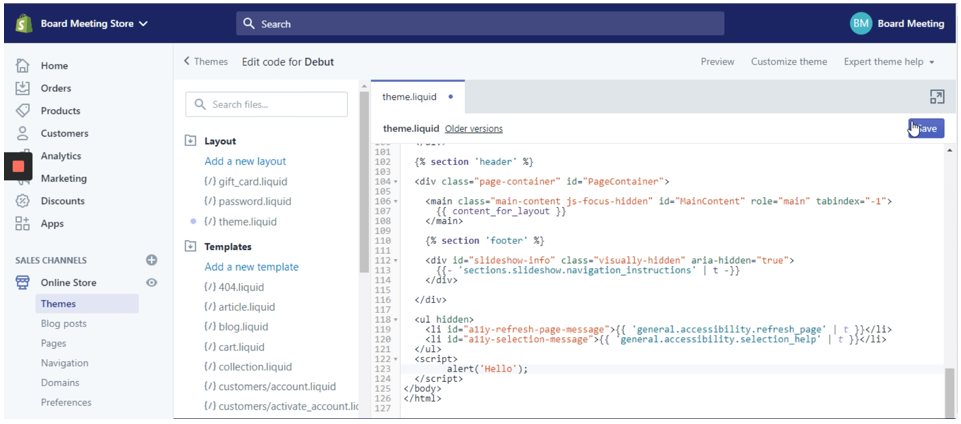
Task: Open collection.liquid template
Action: (x=248, y=366)
